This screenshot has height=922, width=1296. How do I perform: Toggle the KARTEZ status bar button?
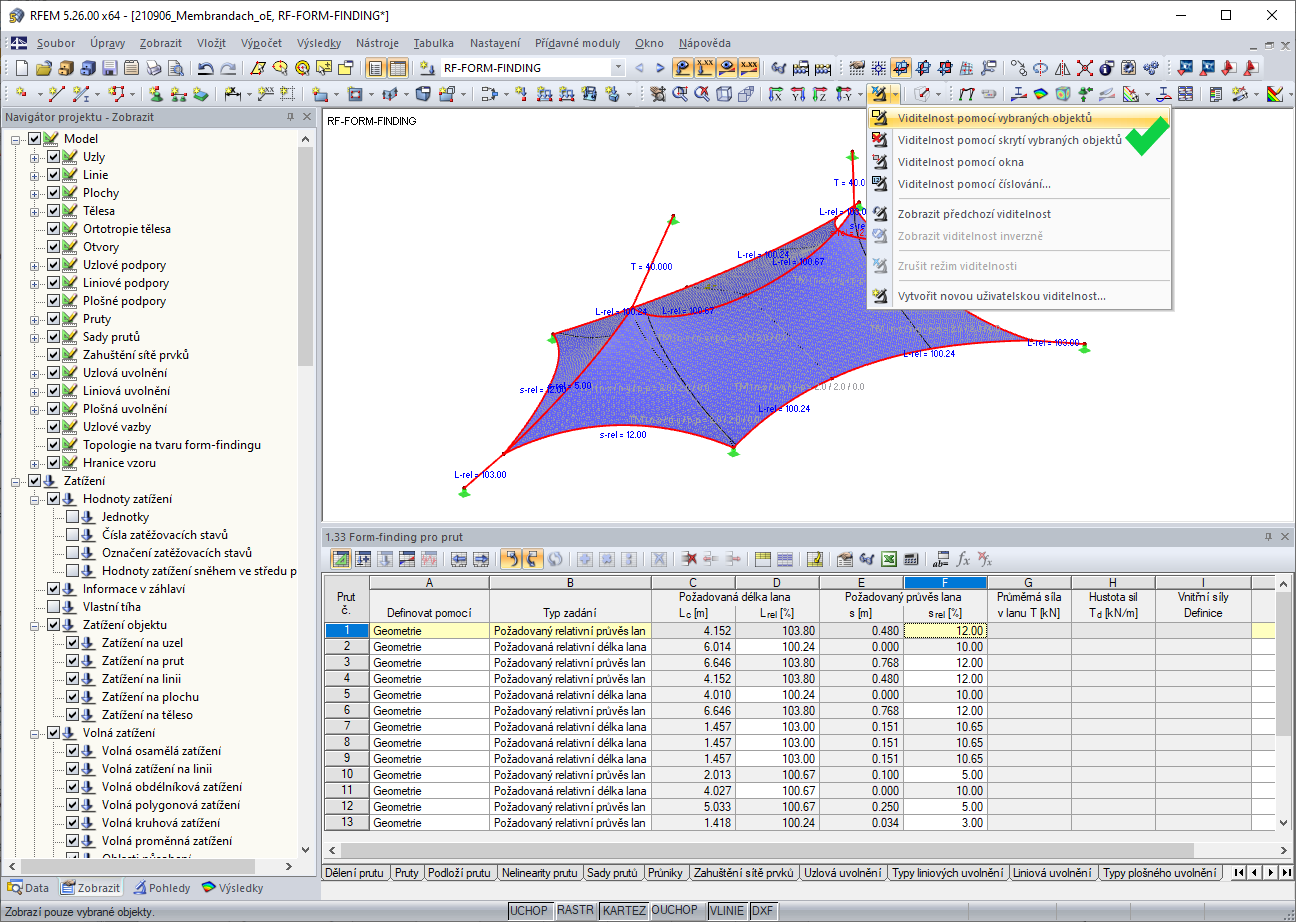pyautogui.click(x=624, y=911)
